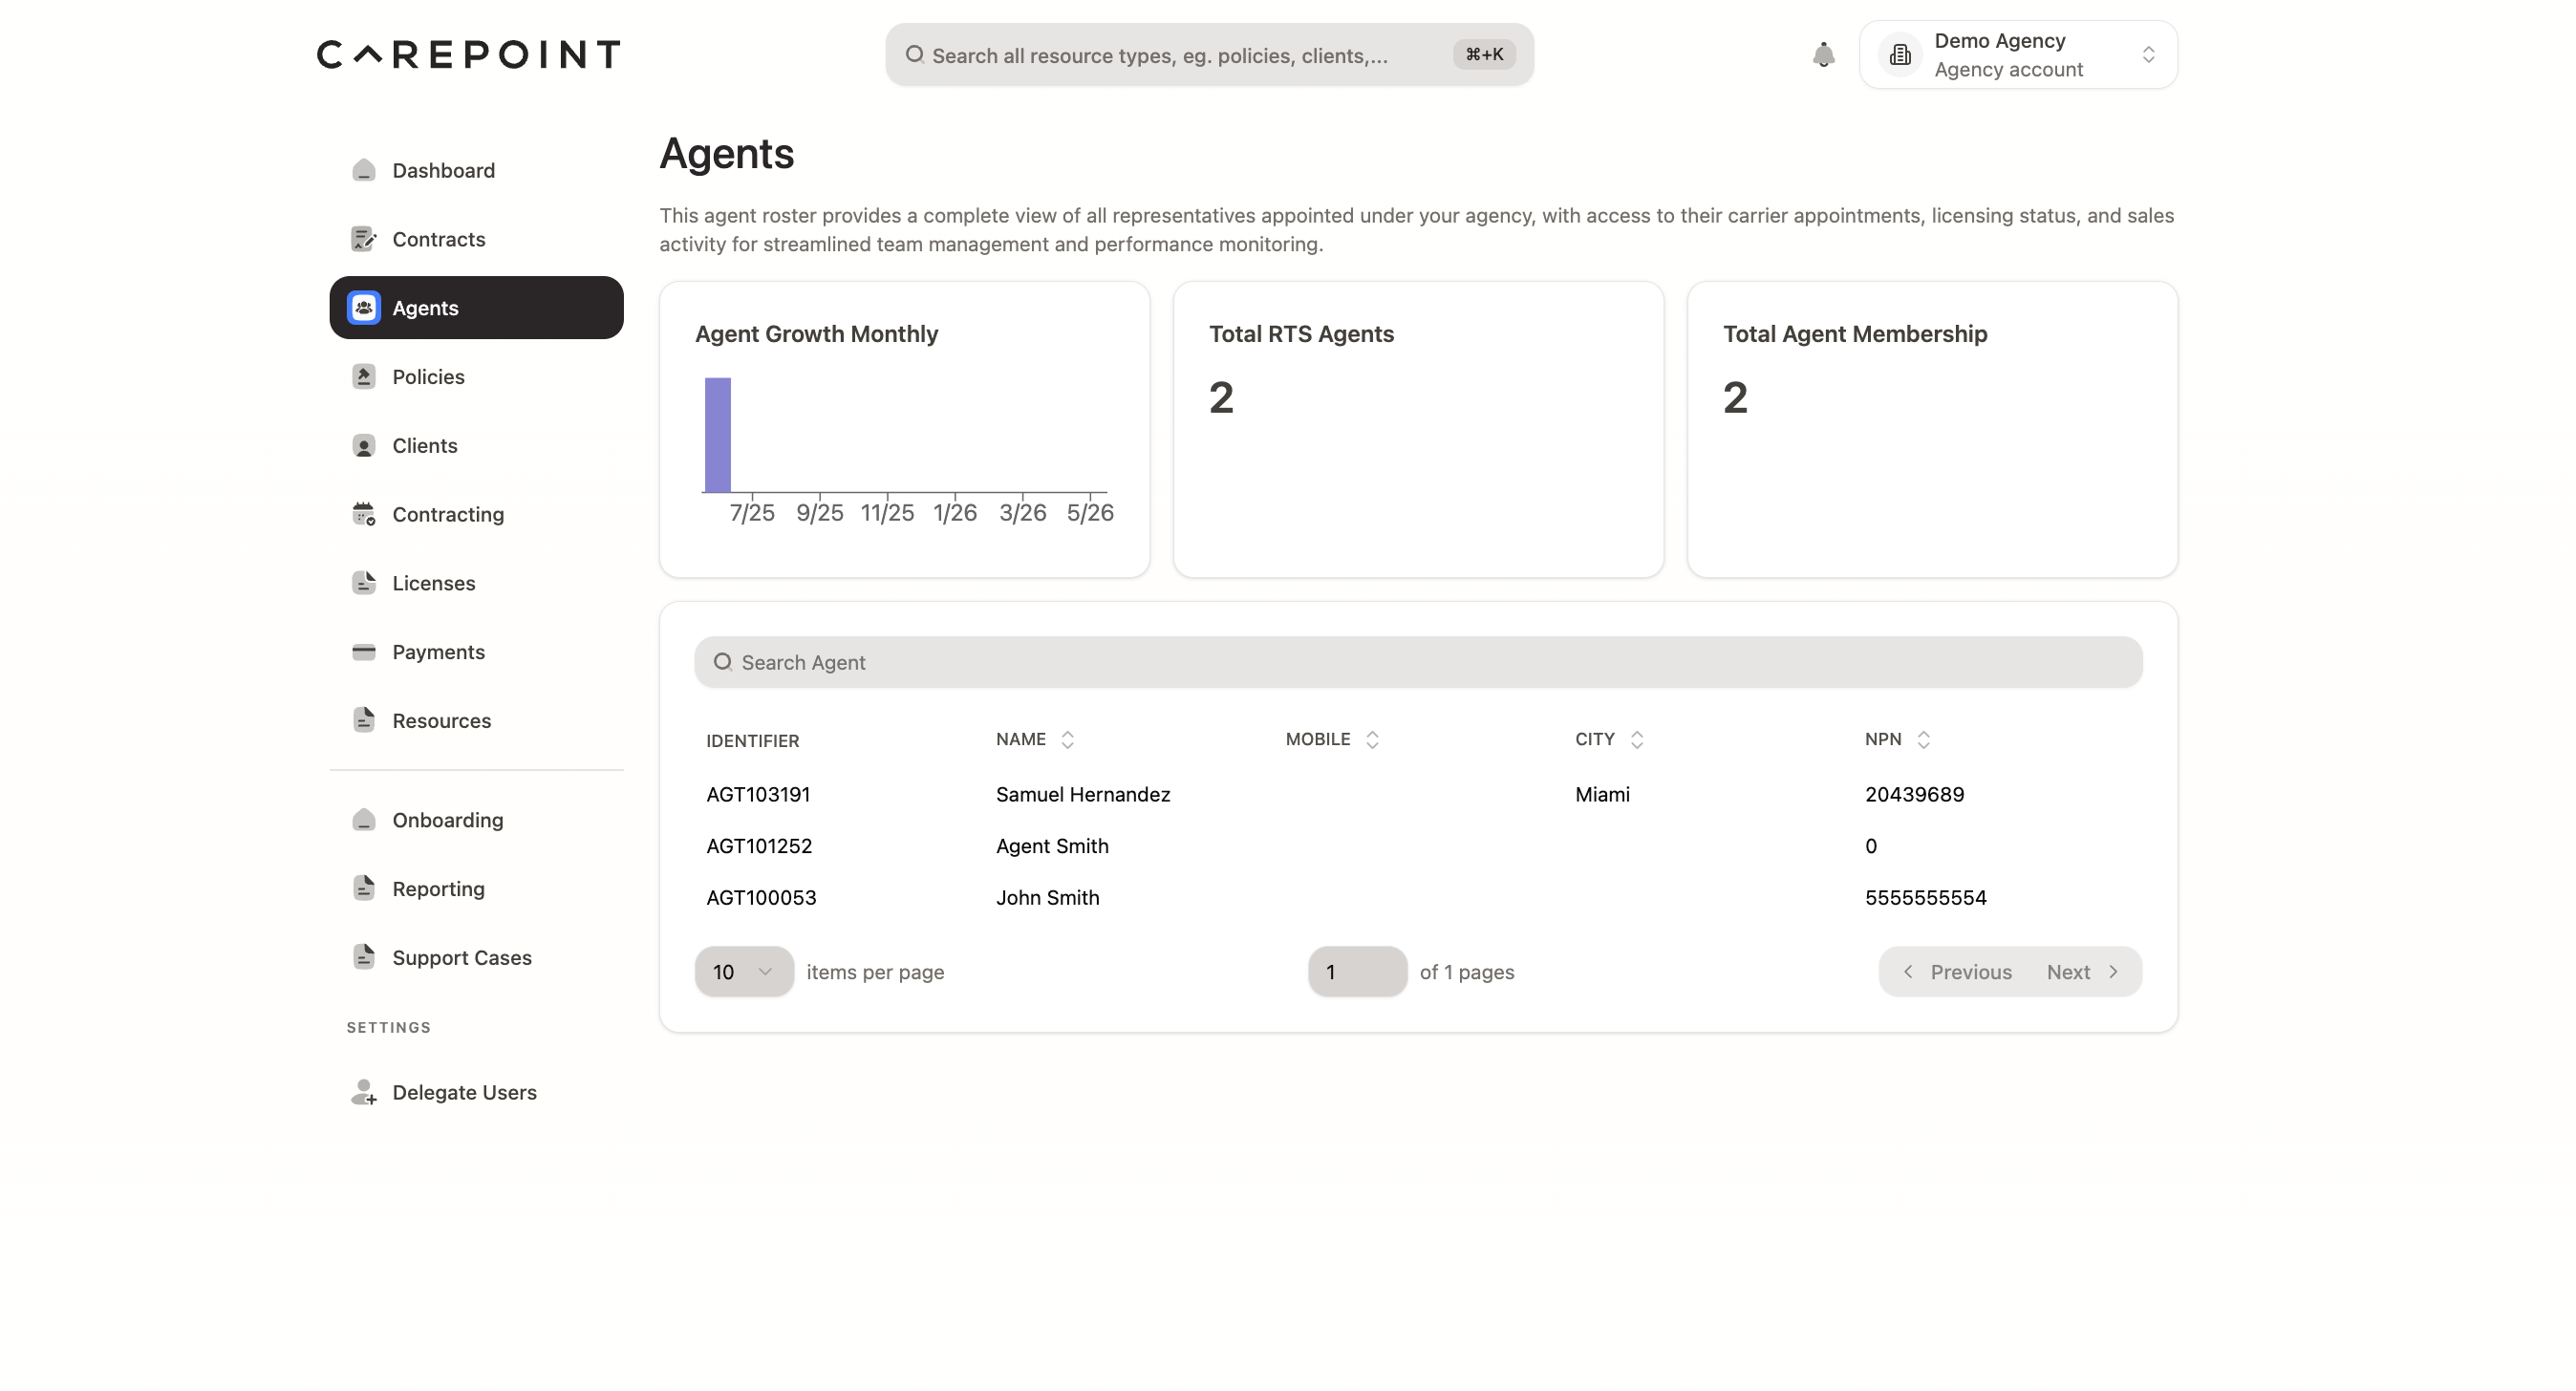Click the agency building icon
Image resolution: width=2576 pixels, height=1391 pixels.
(1900, 55)
